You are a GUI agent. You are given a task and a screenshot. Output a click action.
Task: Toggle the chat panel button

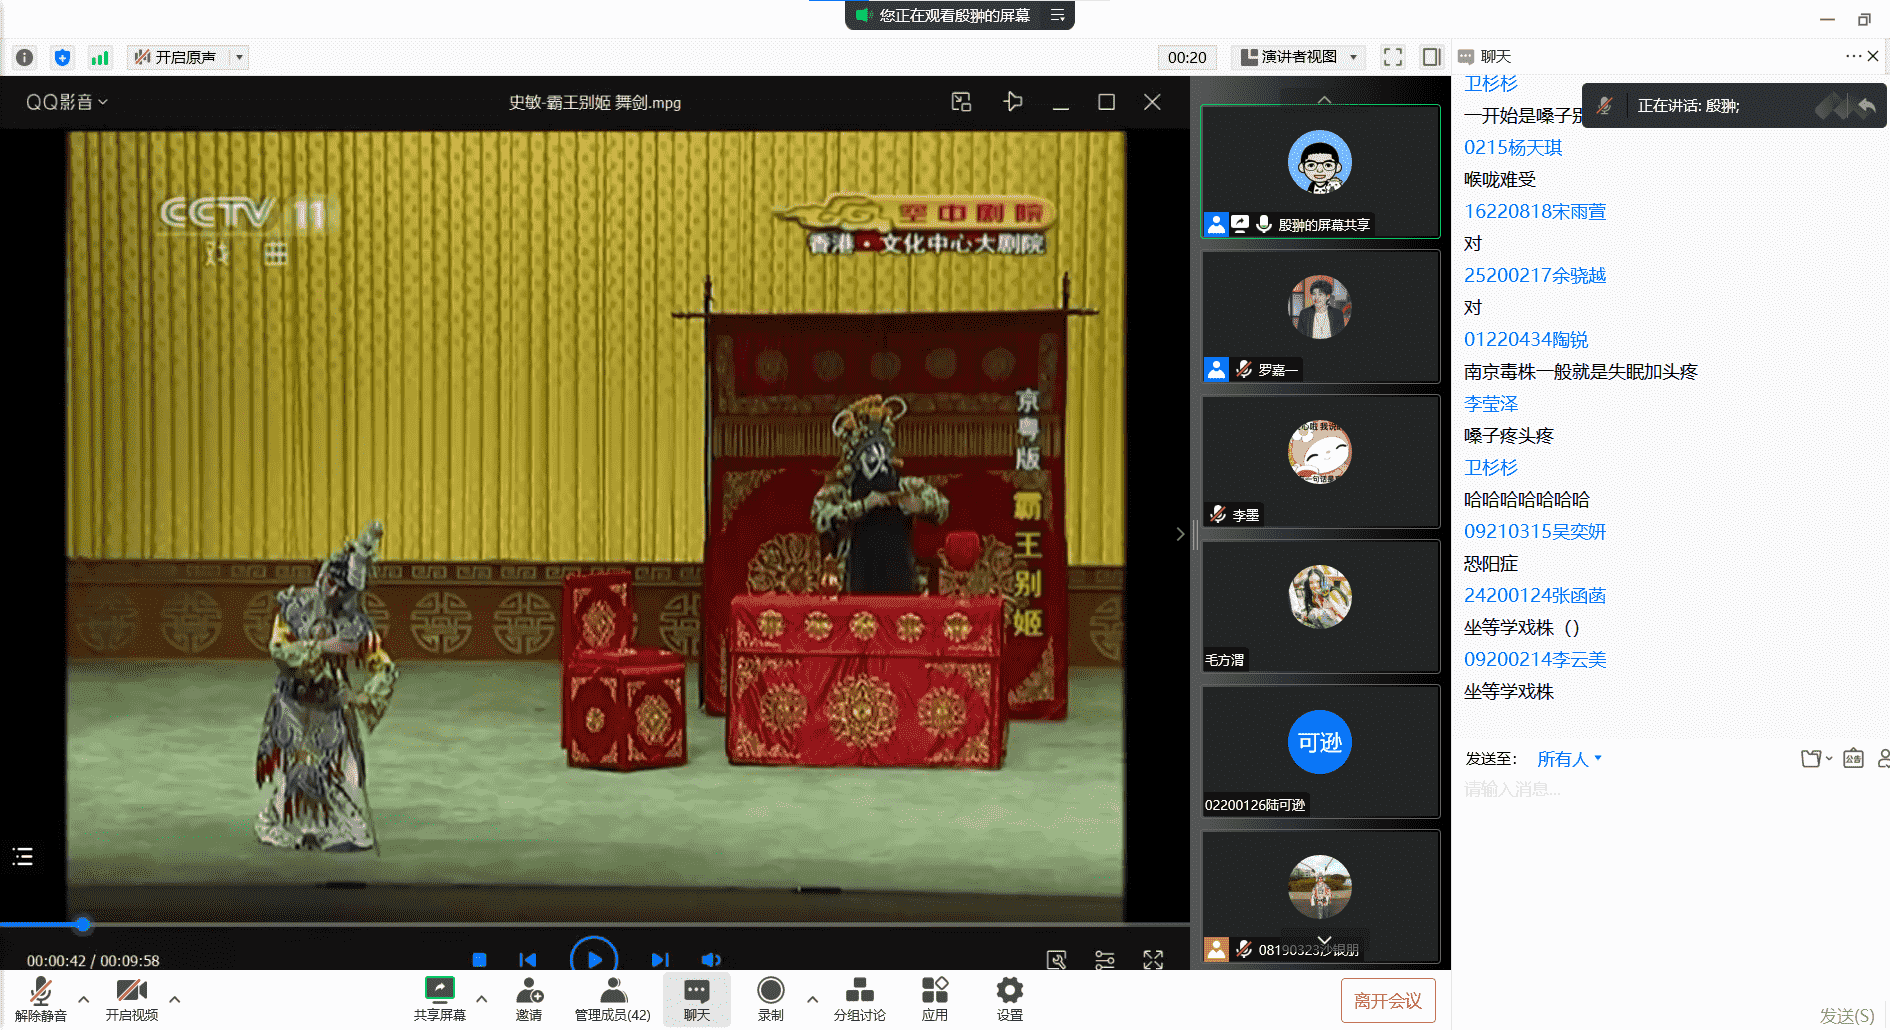pyautogui.click(x=696, y=998)
